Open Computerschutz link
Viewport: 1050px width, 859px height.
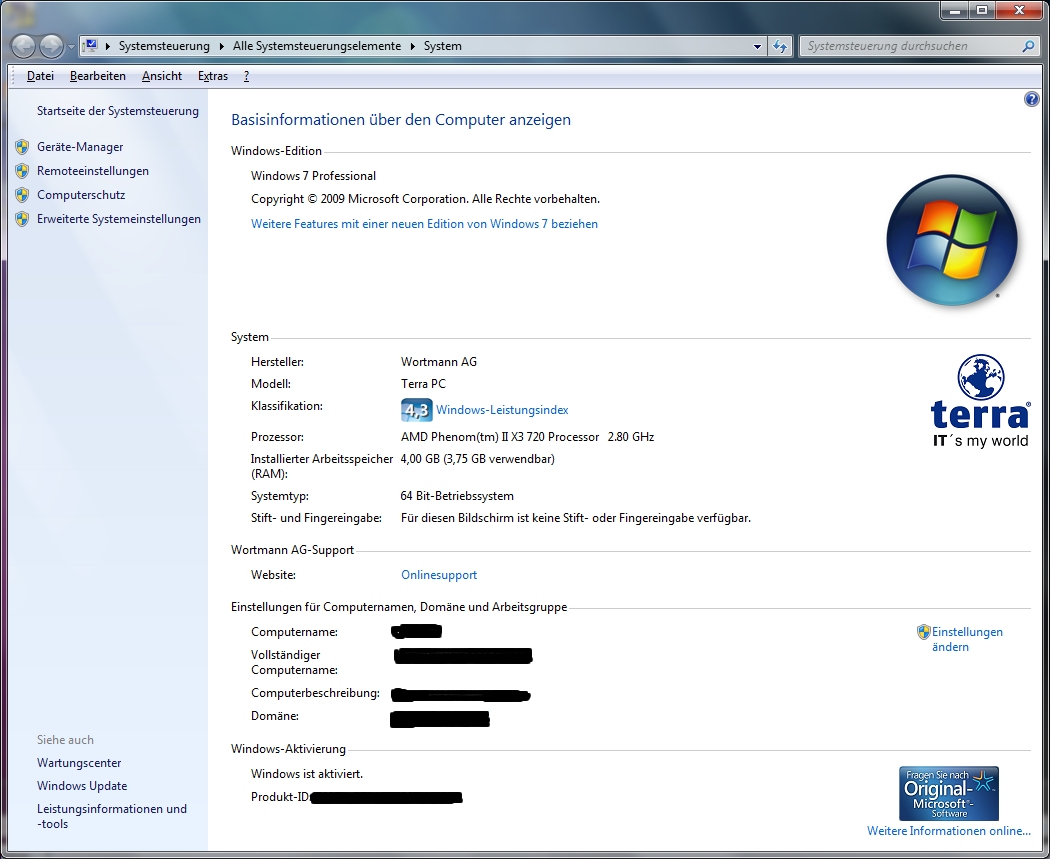pos(81,196)
